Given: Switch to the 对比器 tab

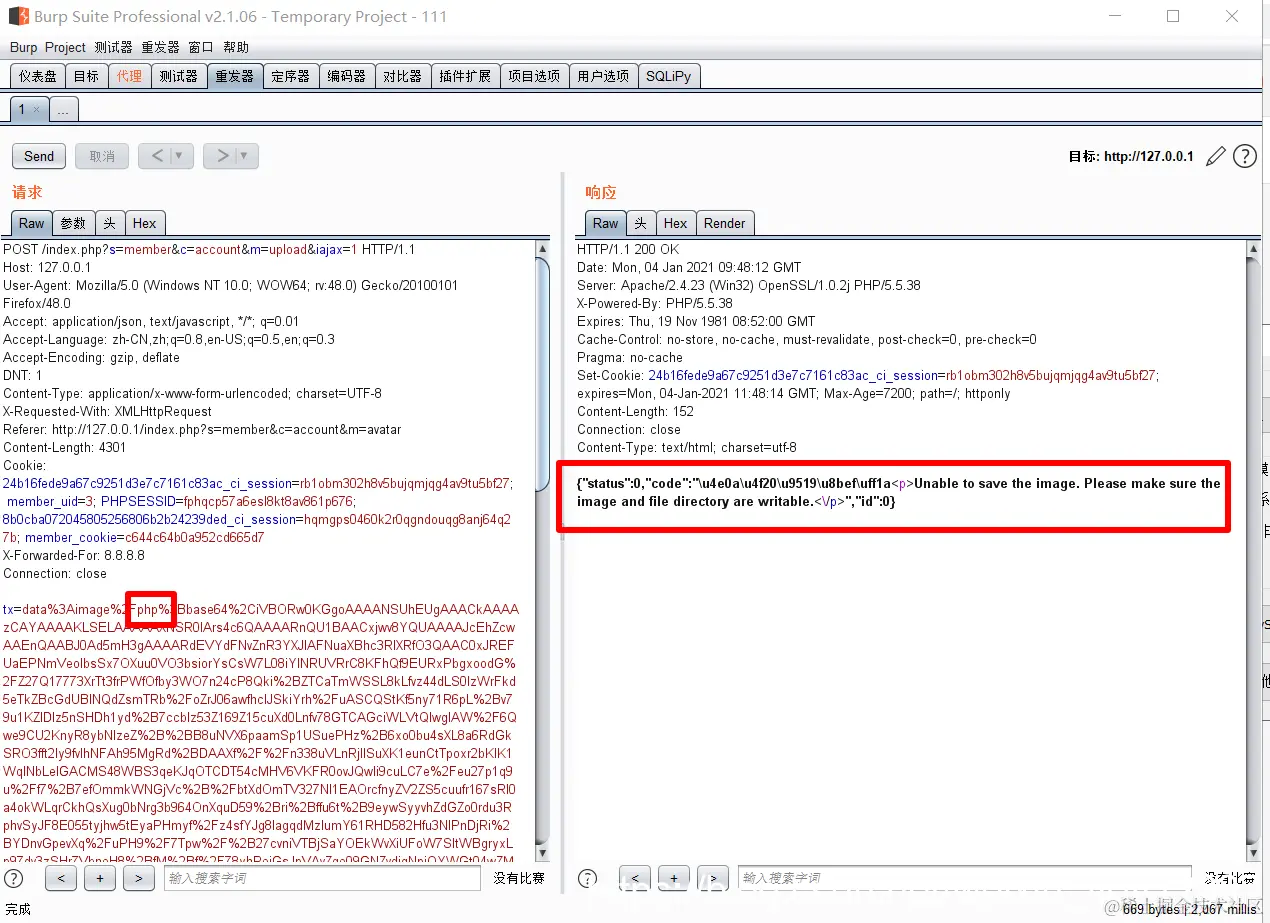Looking at the screenshot, I should (x=402, y=76).
